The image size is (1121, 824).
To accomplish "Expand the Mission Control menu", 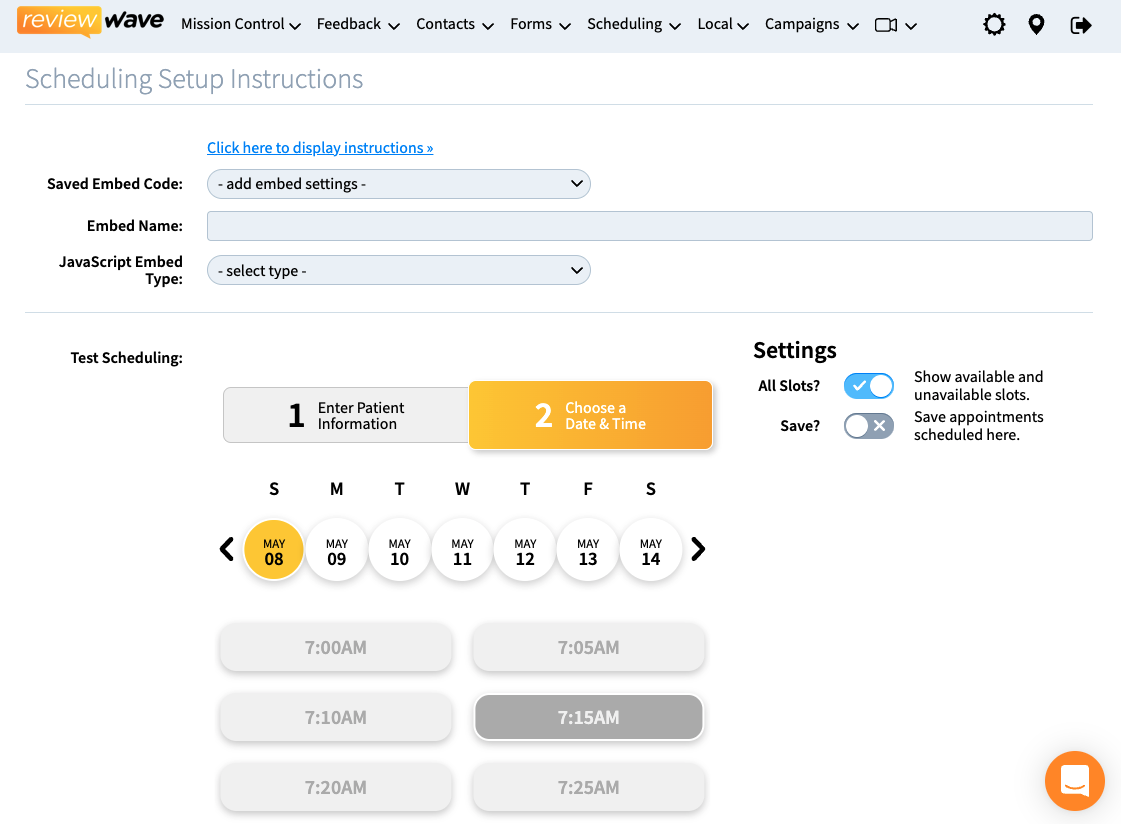I will [240, 25].
